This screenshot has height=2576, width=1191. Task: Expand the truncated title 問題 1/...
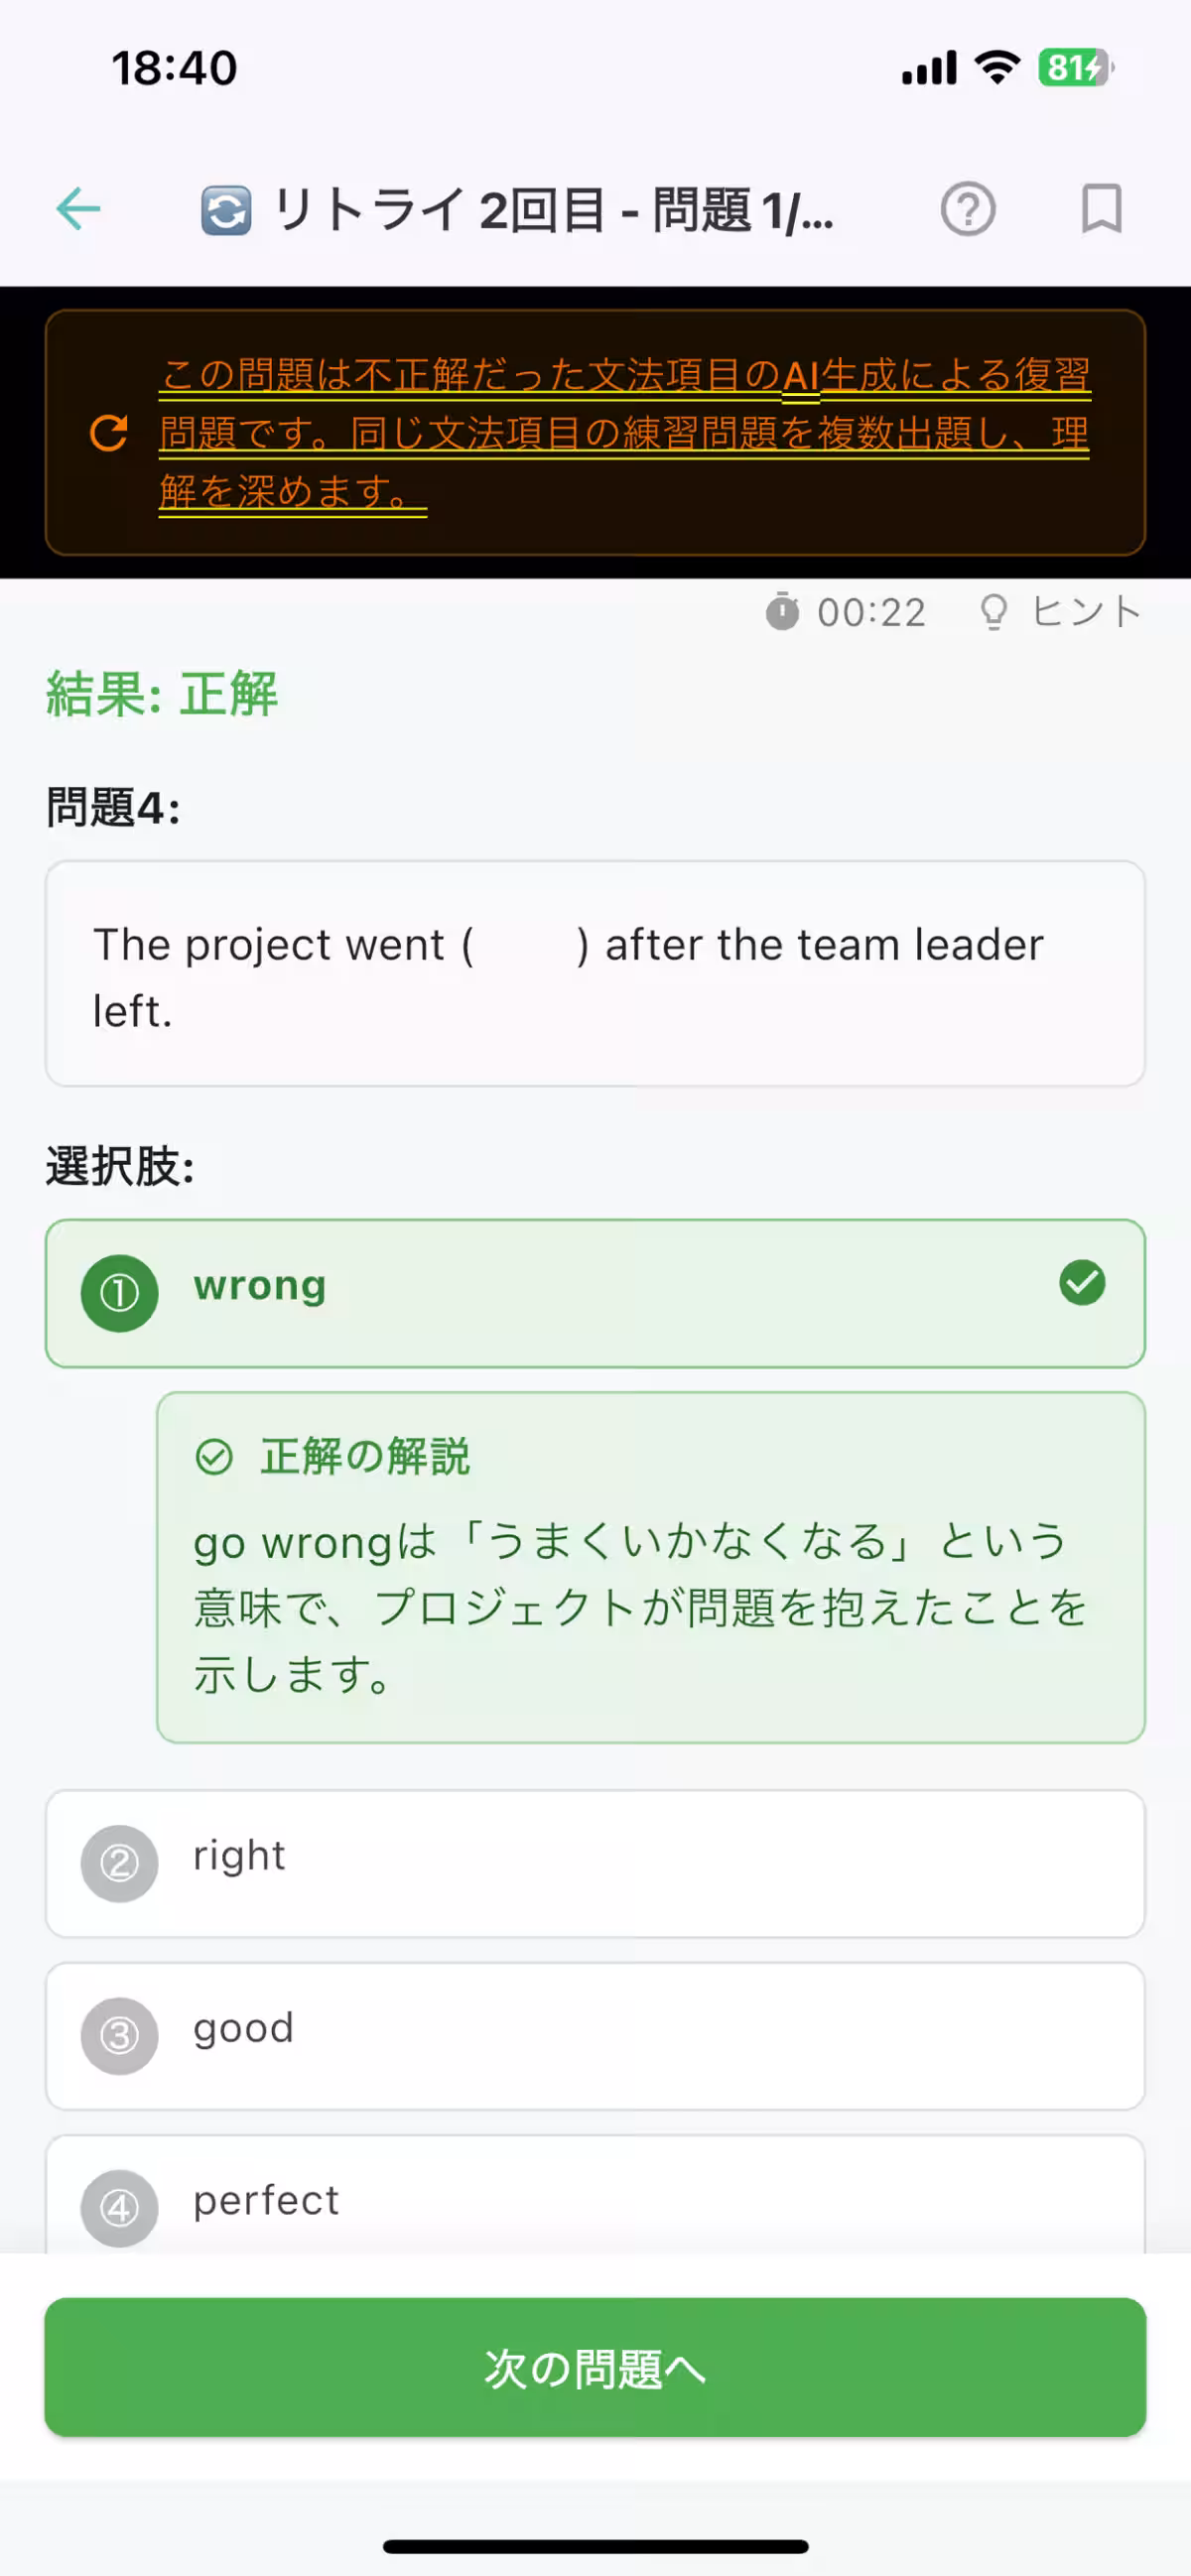click(x=555, y=209)
